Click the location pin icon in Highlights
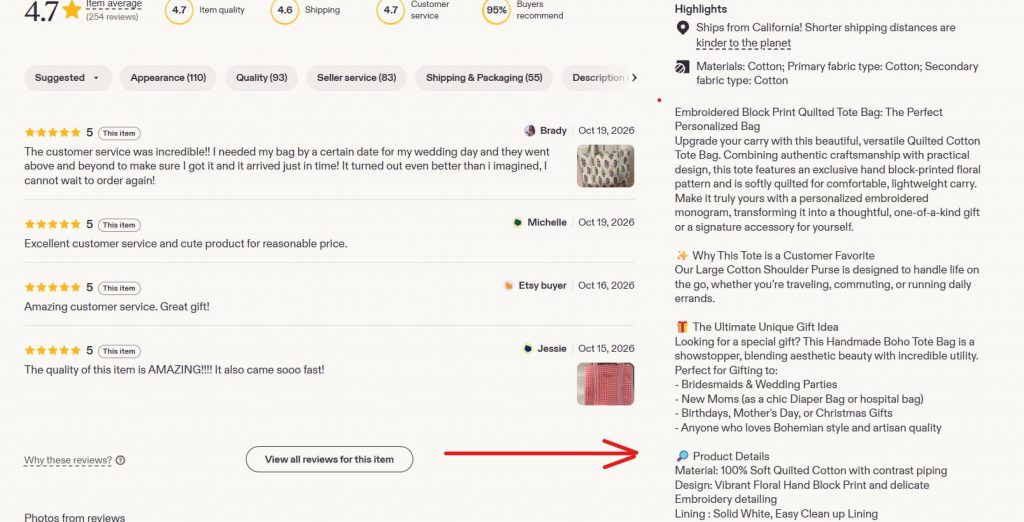 tap(682, 27)
